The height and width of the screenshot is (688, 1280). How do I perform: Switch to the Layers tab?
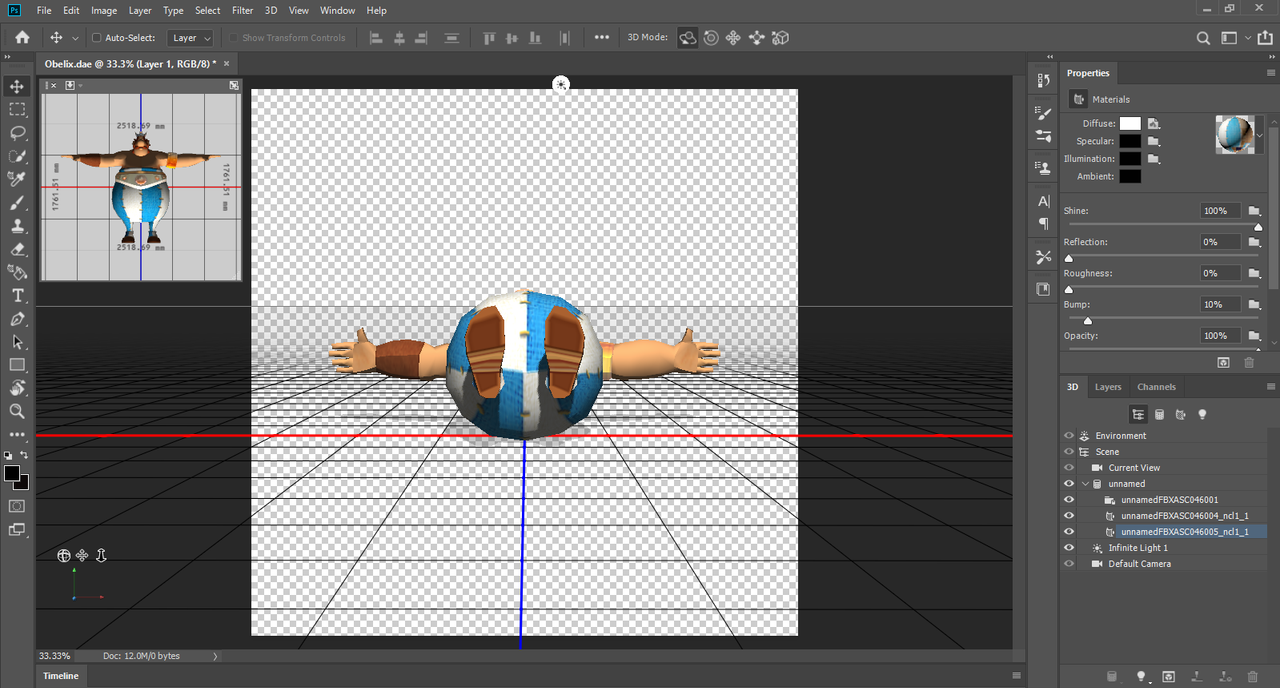click(x=1108, y=387)
